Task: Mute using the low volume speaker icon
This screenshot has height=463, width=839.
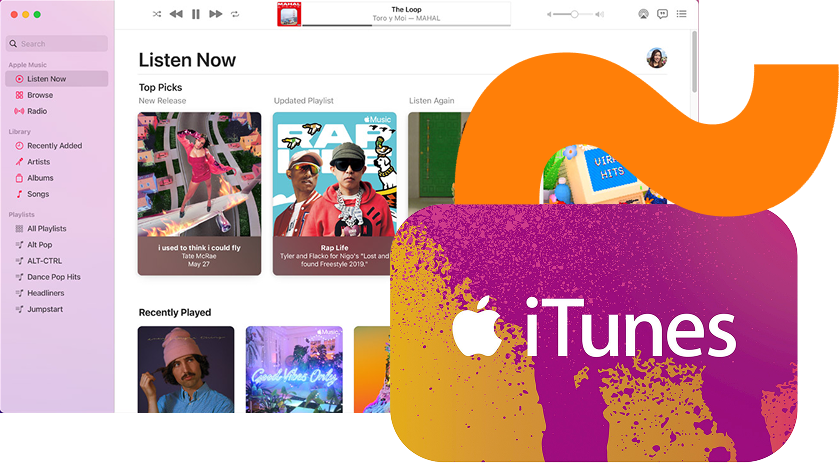Action: 549,14
